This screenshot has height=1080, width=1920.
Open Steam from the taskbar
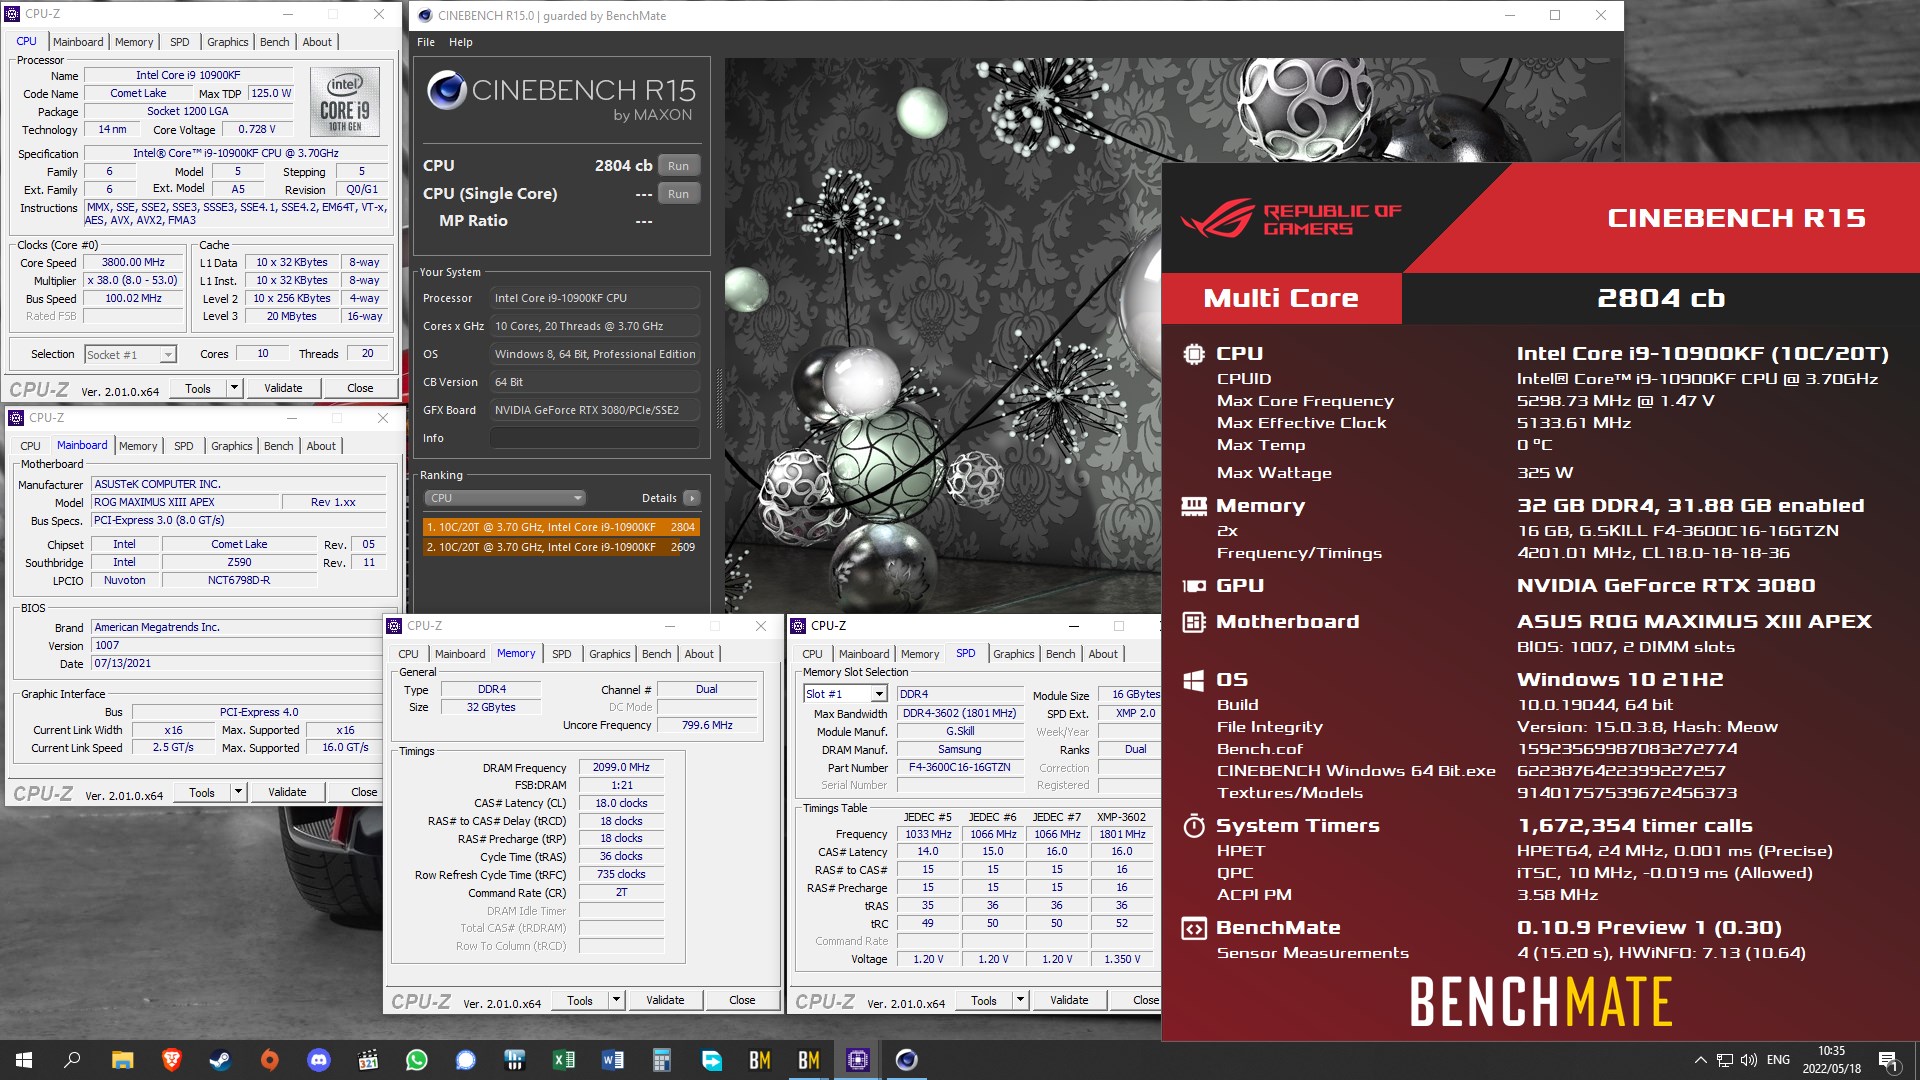pyautogui.click(x=220, y=1060)
